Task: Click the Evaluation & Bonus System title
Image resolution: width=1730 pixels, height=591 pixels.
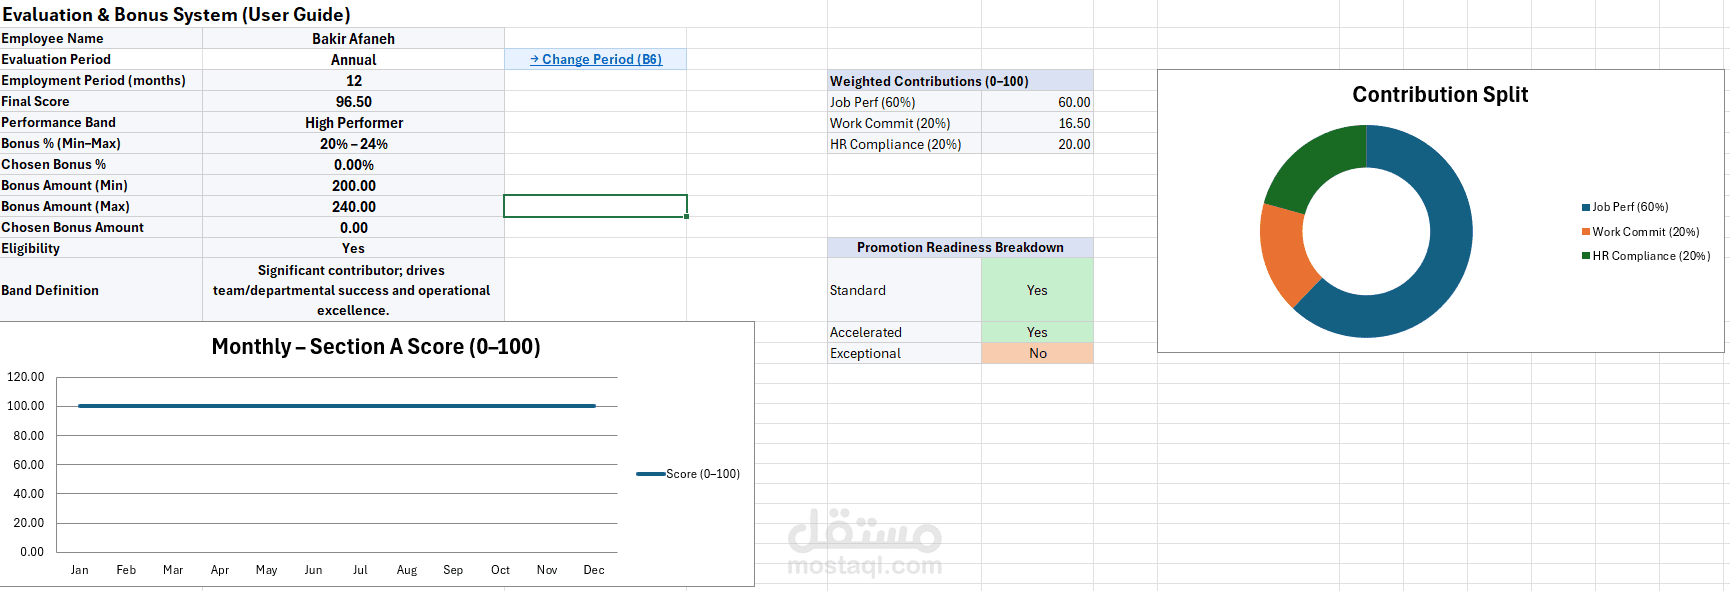Action: pos(176,14)
